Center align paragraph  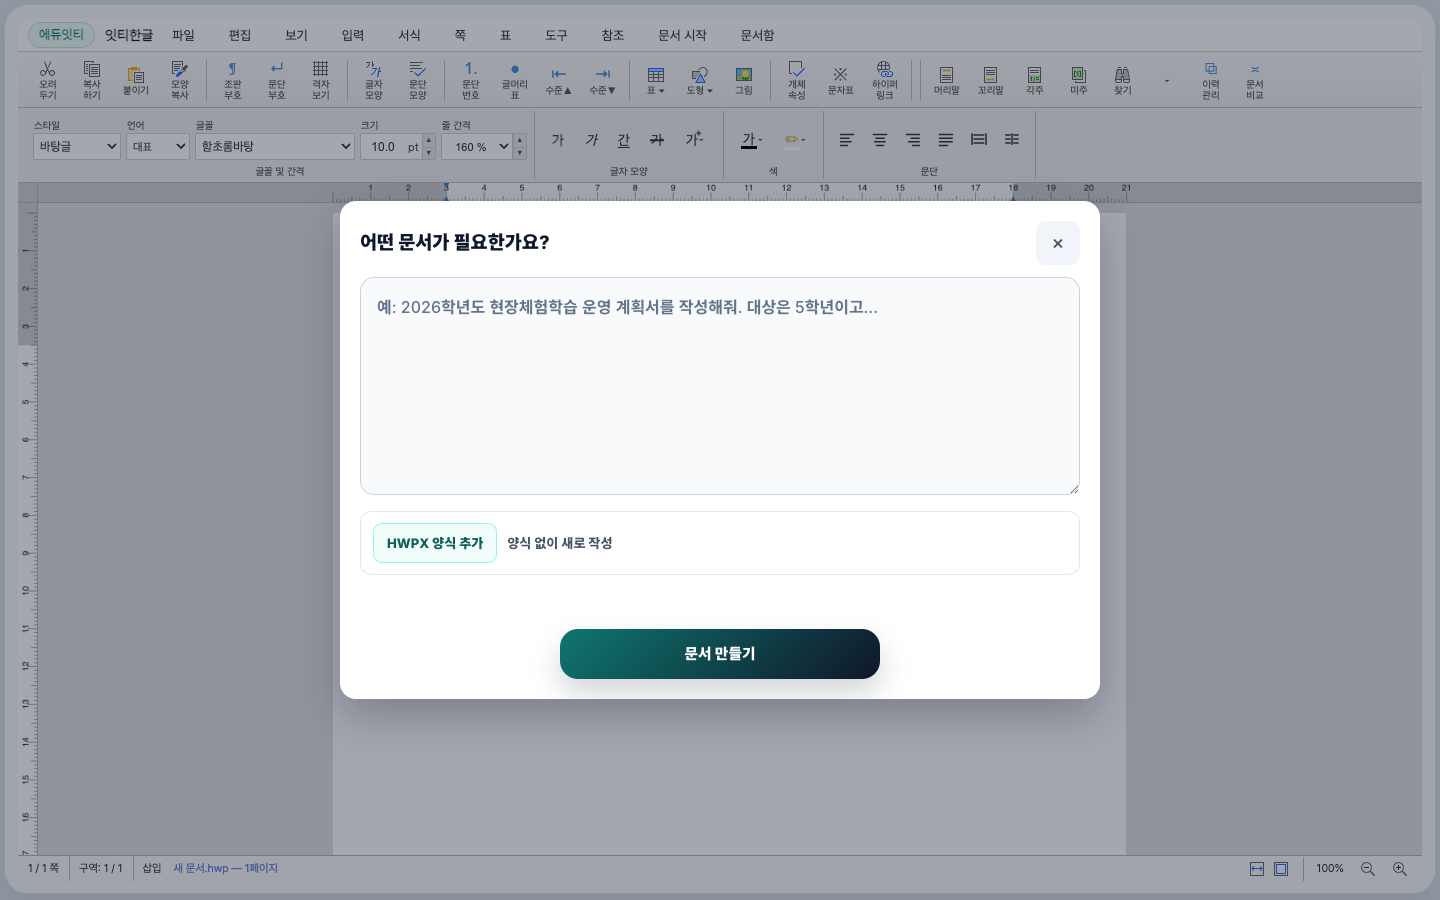(880, 140)
